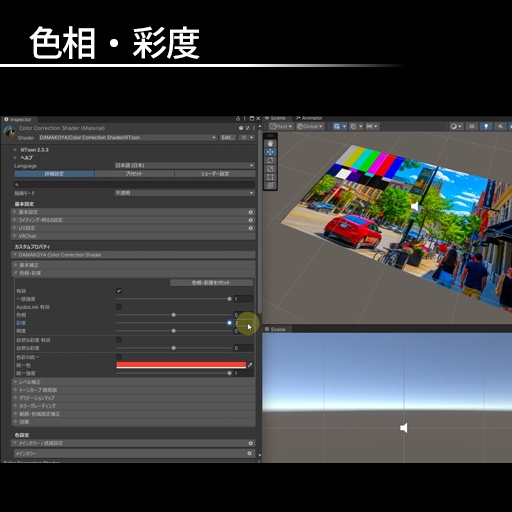Toggle scene lighting bulb icon
Screen dimensions: 512x512
coord(486,126)
